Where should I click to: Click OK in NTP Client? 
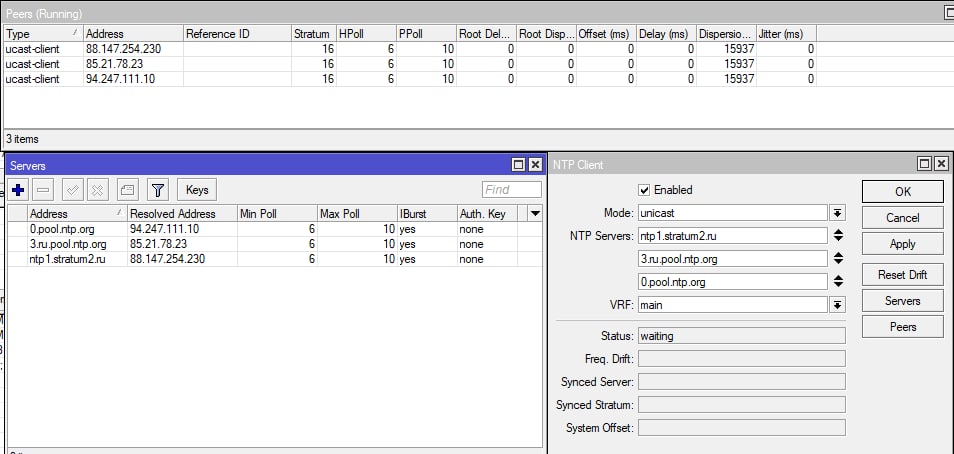(903, 192)
